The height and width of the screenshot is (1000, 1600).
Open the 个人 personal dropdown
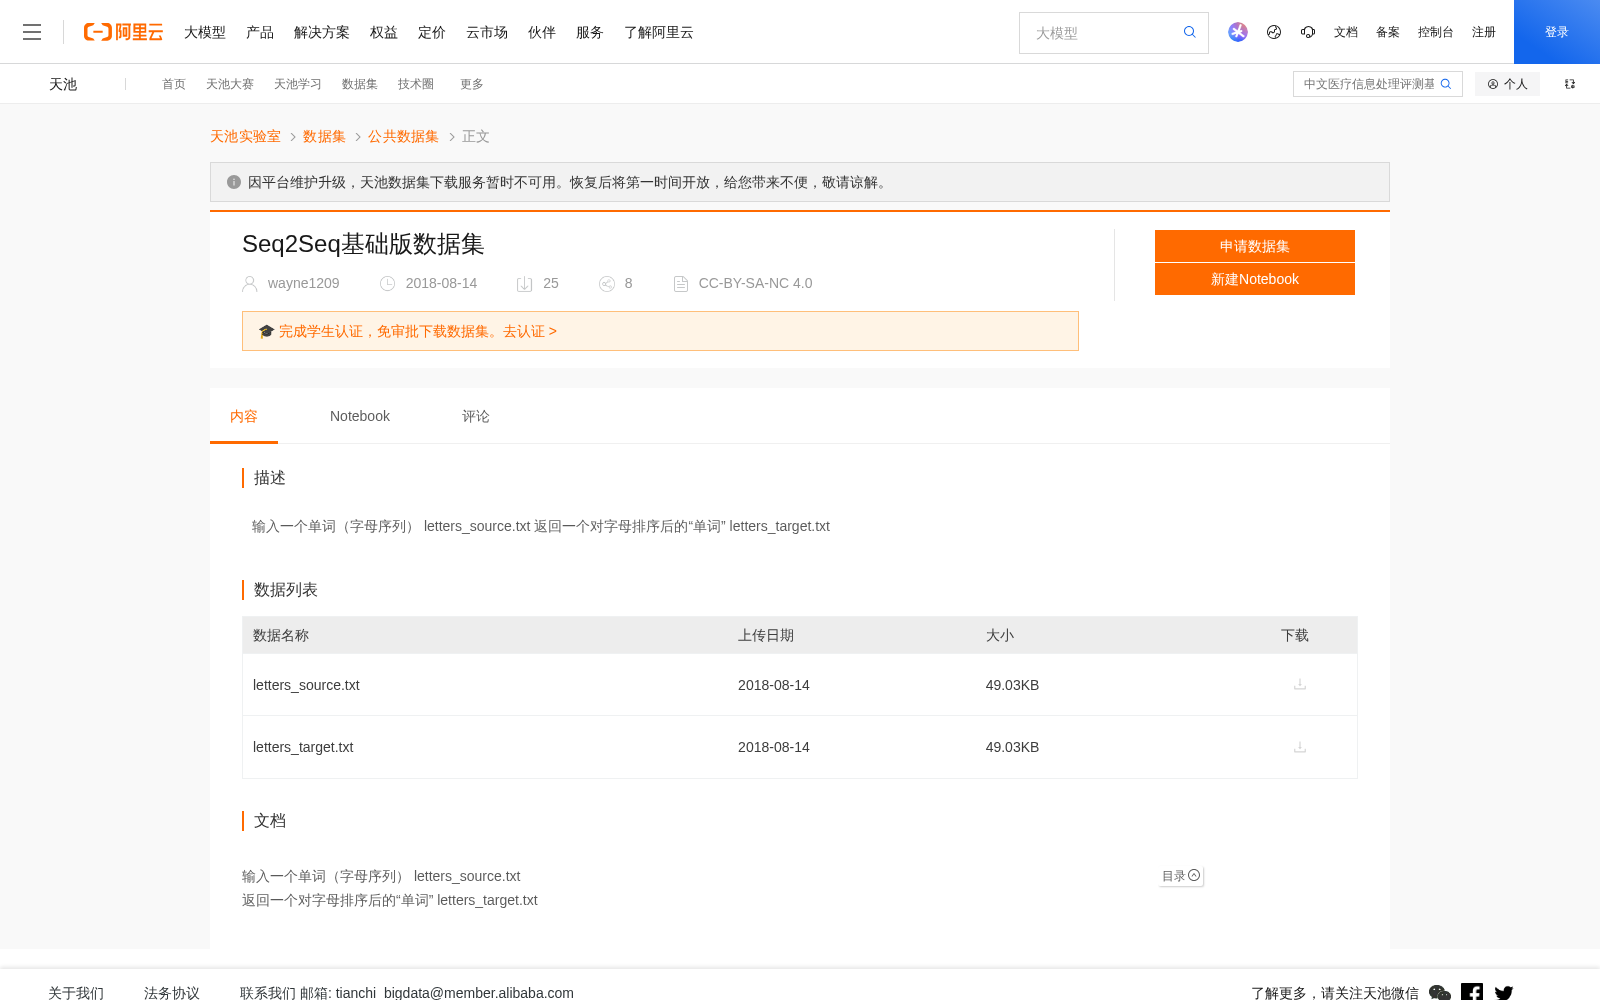click(x=1507, y=84)
